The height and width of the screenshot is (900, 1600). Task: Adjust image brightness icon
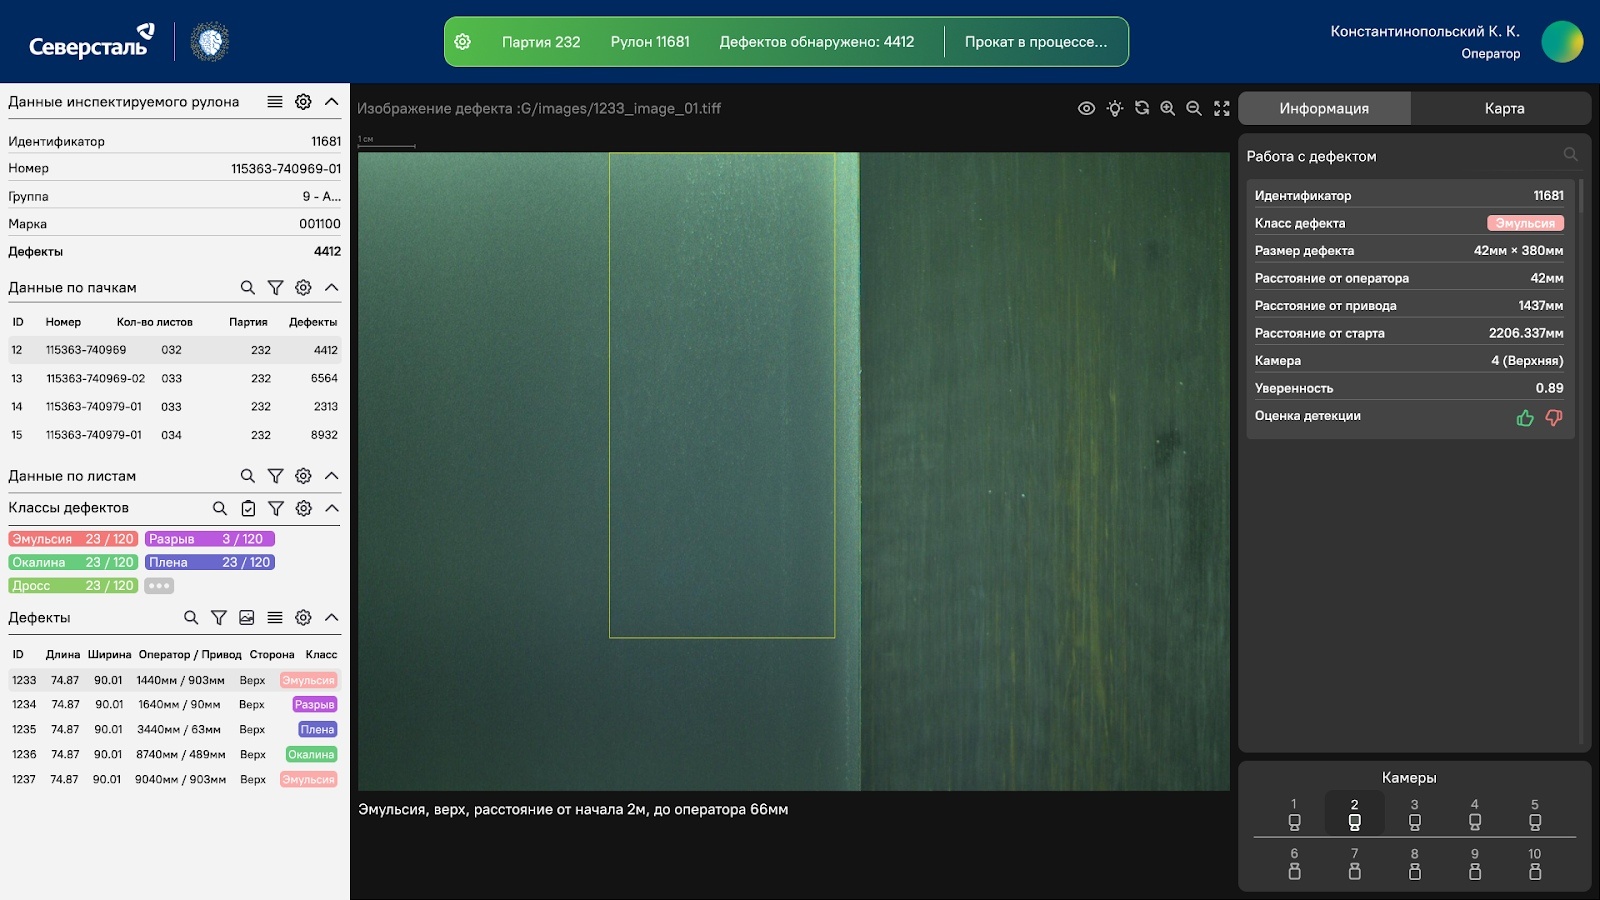tap(1115, 108)
